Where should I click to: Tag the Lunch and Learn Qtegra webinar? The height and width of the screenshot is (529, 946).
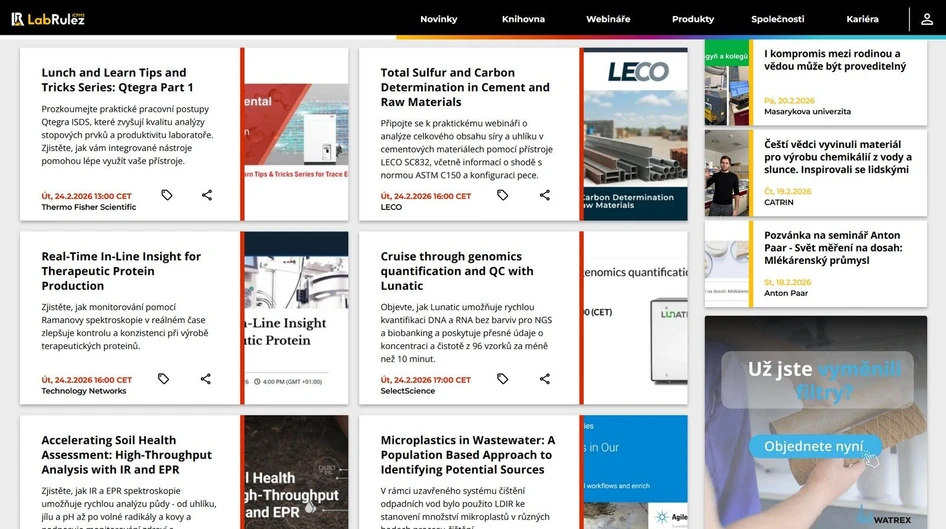167,195
